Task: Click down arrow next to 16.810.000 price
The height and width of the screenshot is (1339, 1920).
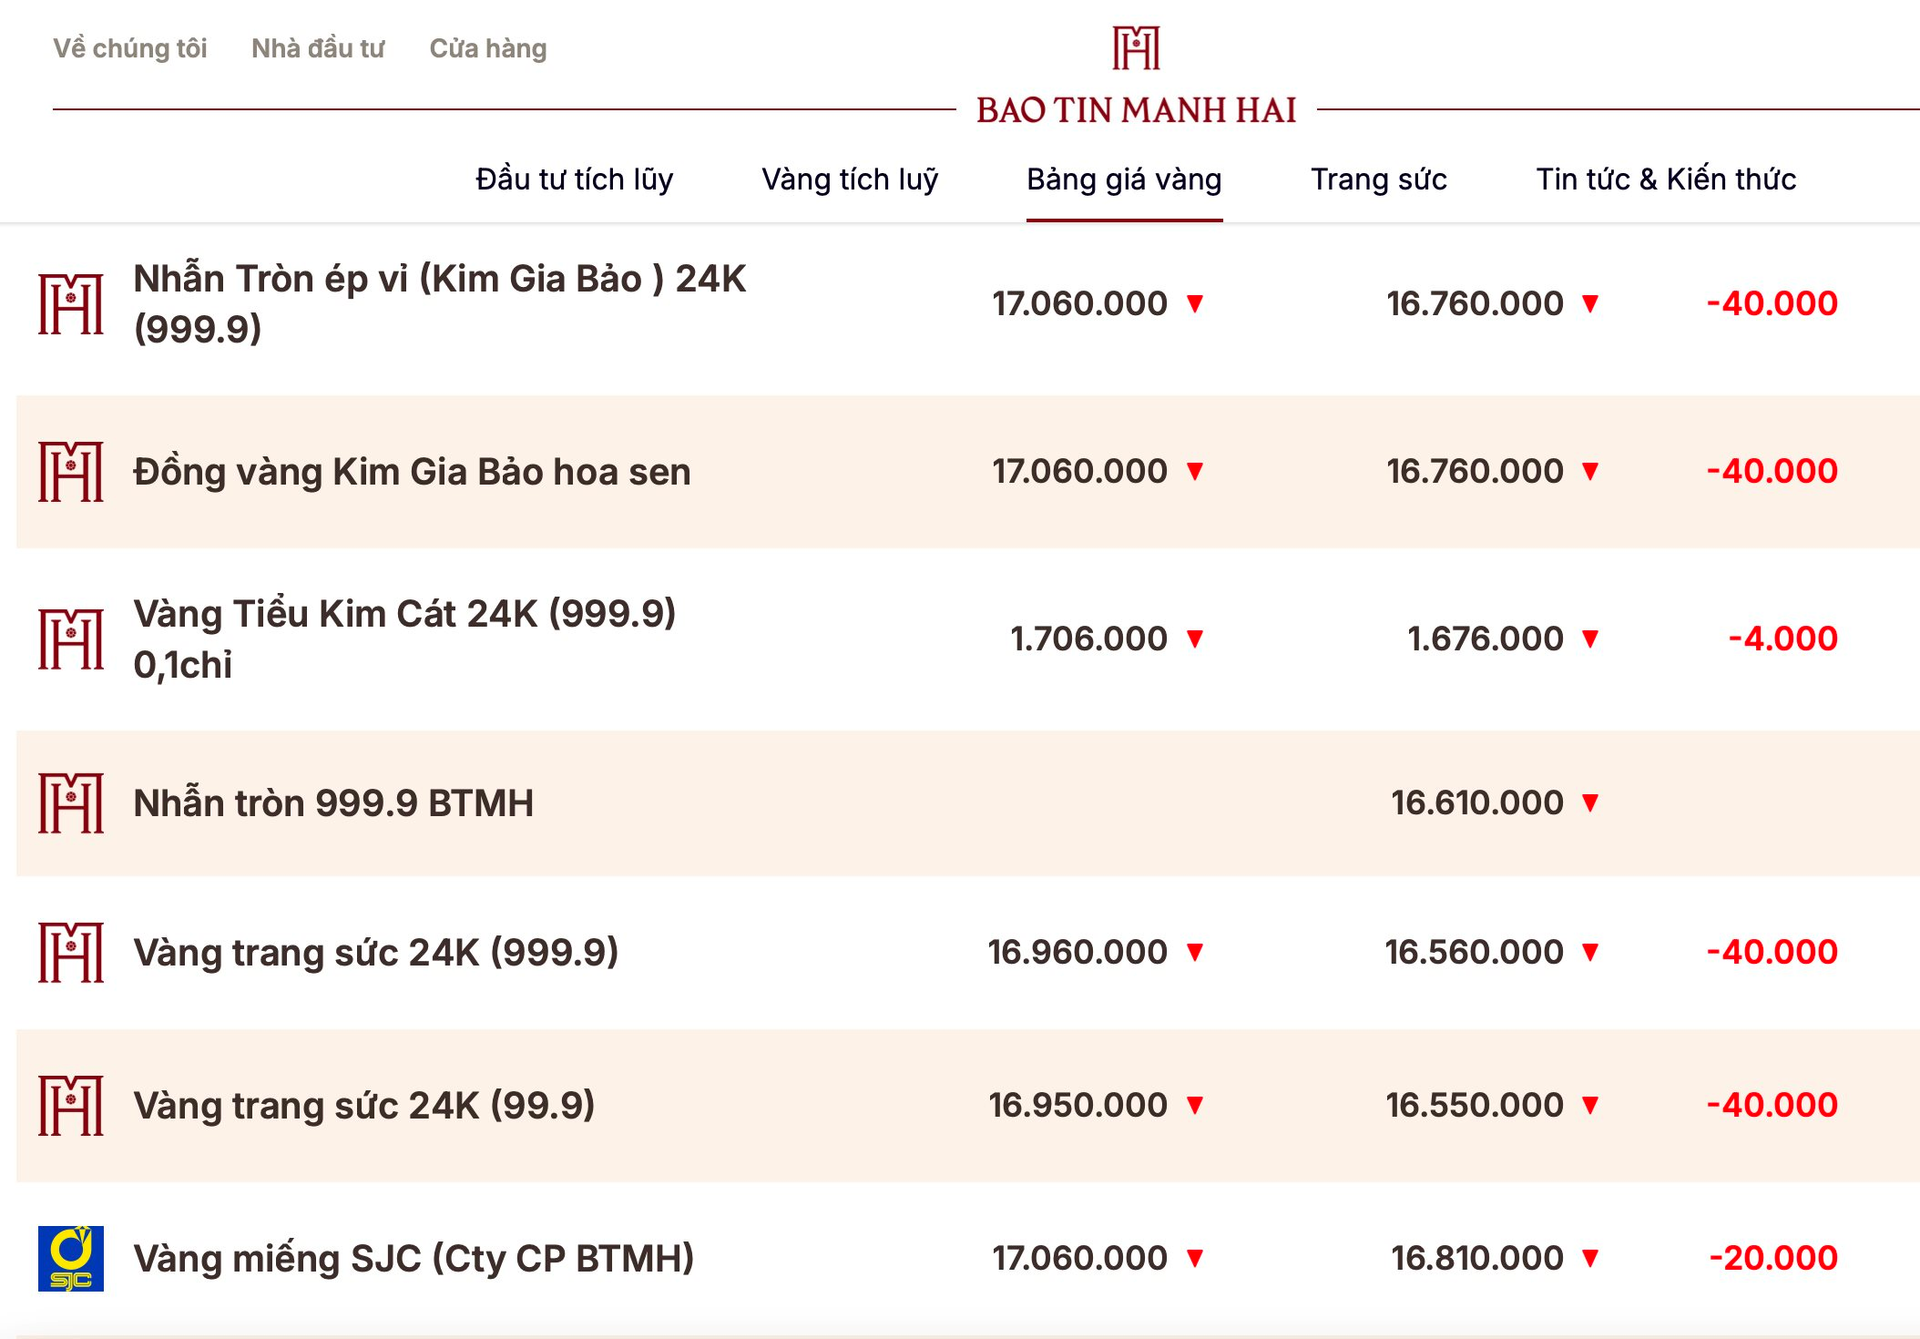Action: (1590, 1258)
